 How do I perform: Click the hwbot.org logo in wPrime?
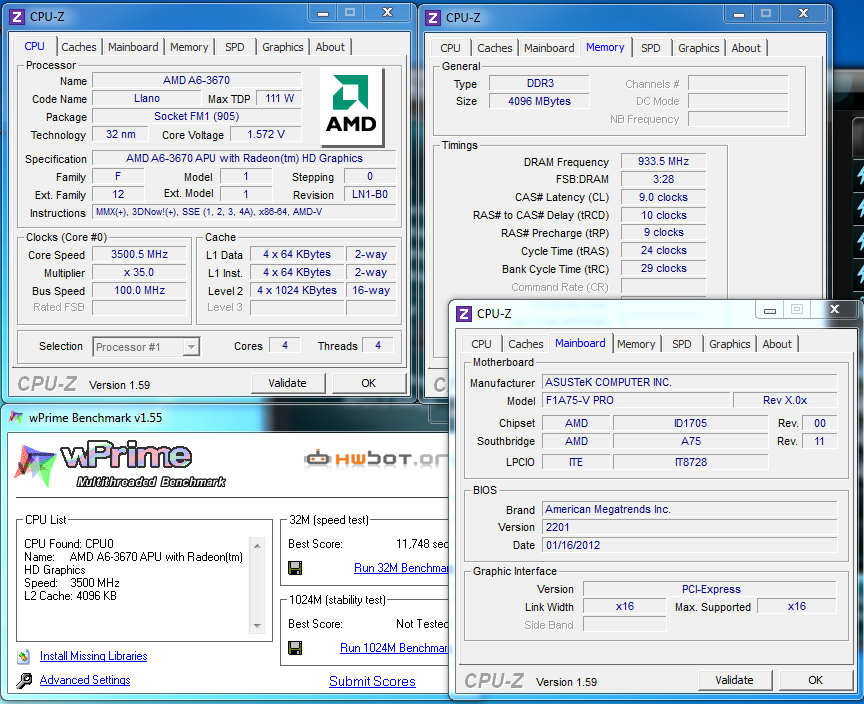376,458
